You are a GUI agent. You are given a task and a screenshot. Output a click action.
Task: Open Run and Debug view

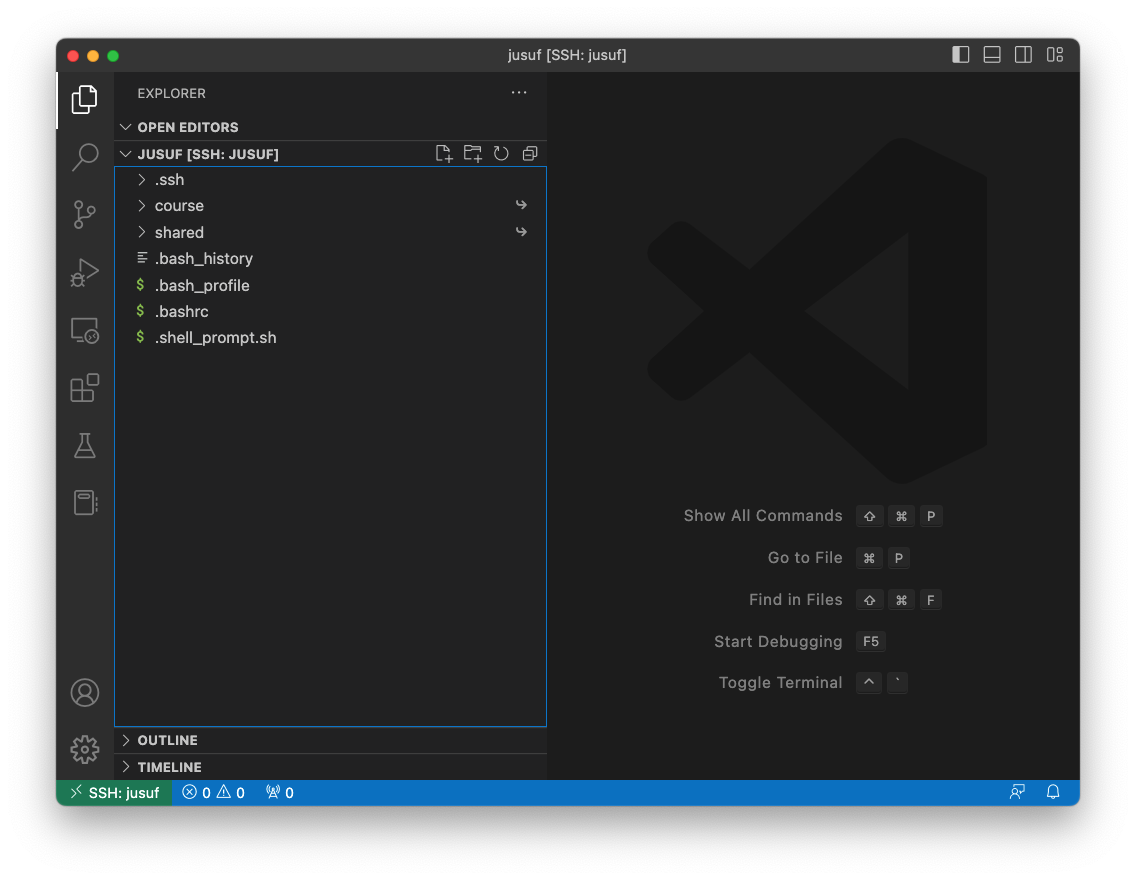coord(85,272)
